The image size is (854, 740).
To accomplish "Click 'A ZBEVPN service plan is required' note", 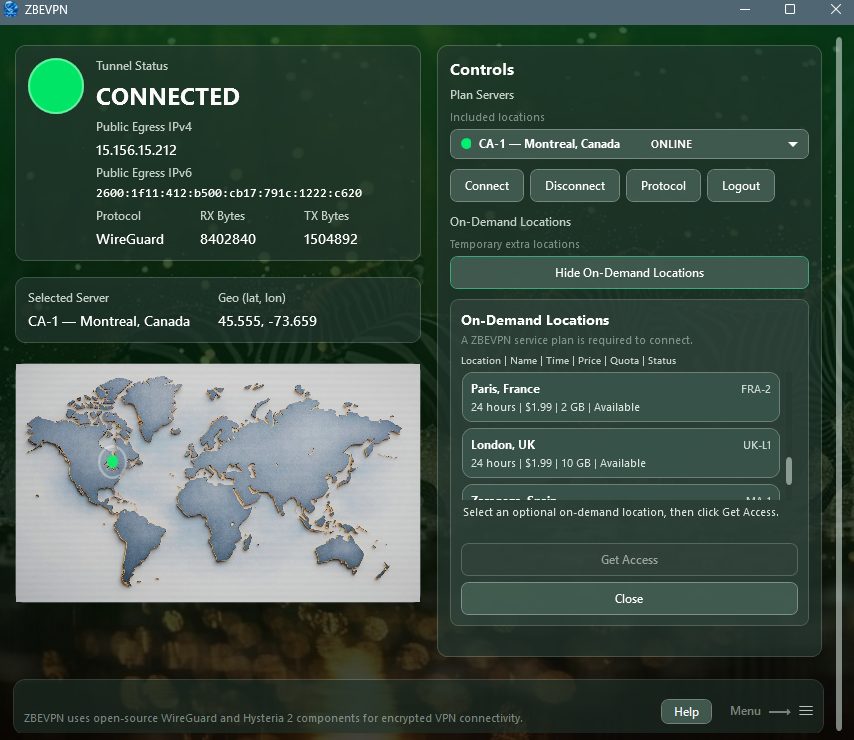I will 577,340.
